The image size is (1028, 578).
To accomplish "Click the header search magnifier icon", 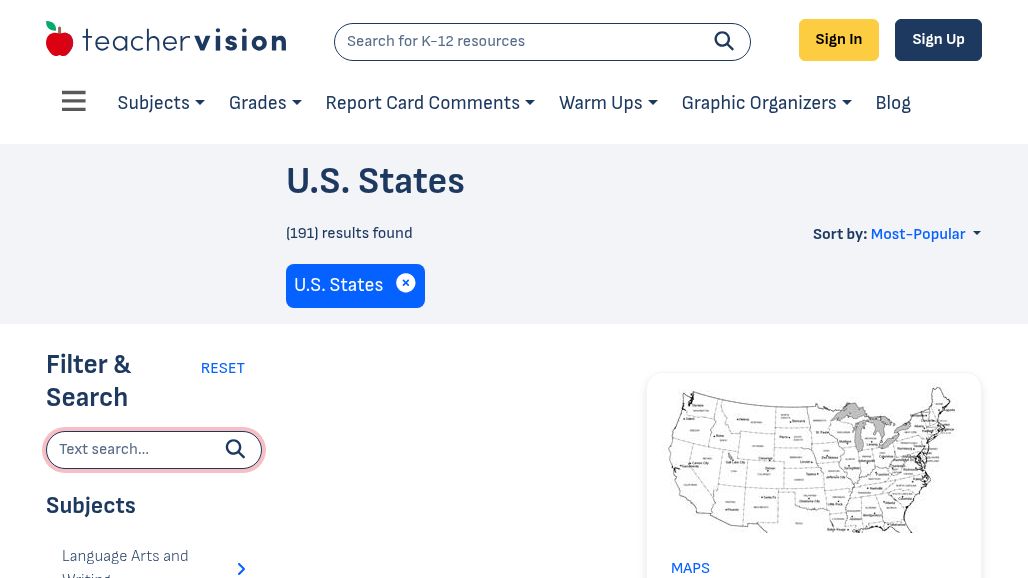I will (724, 41).
